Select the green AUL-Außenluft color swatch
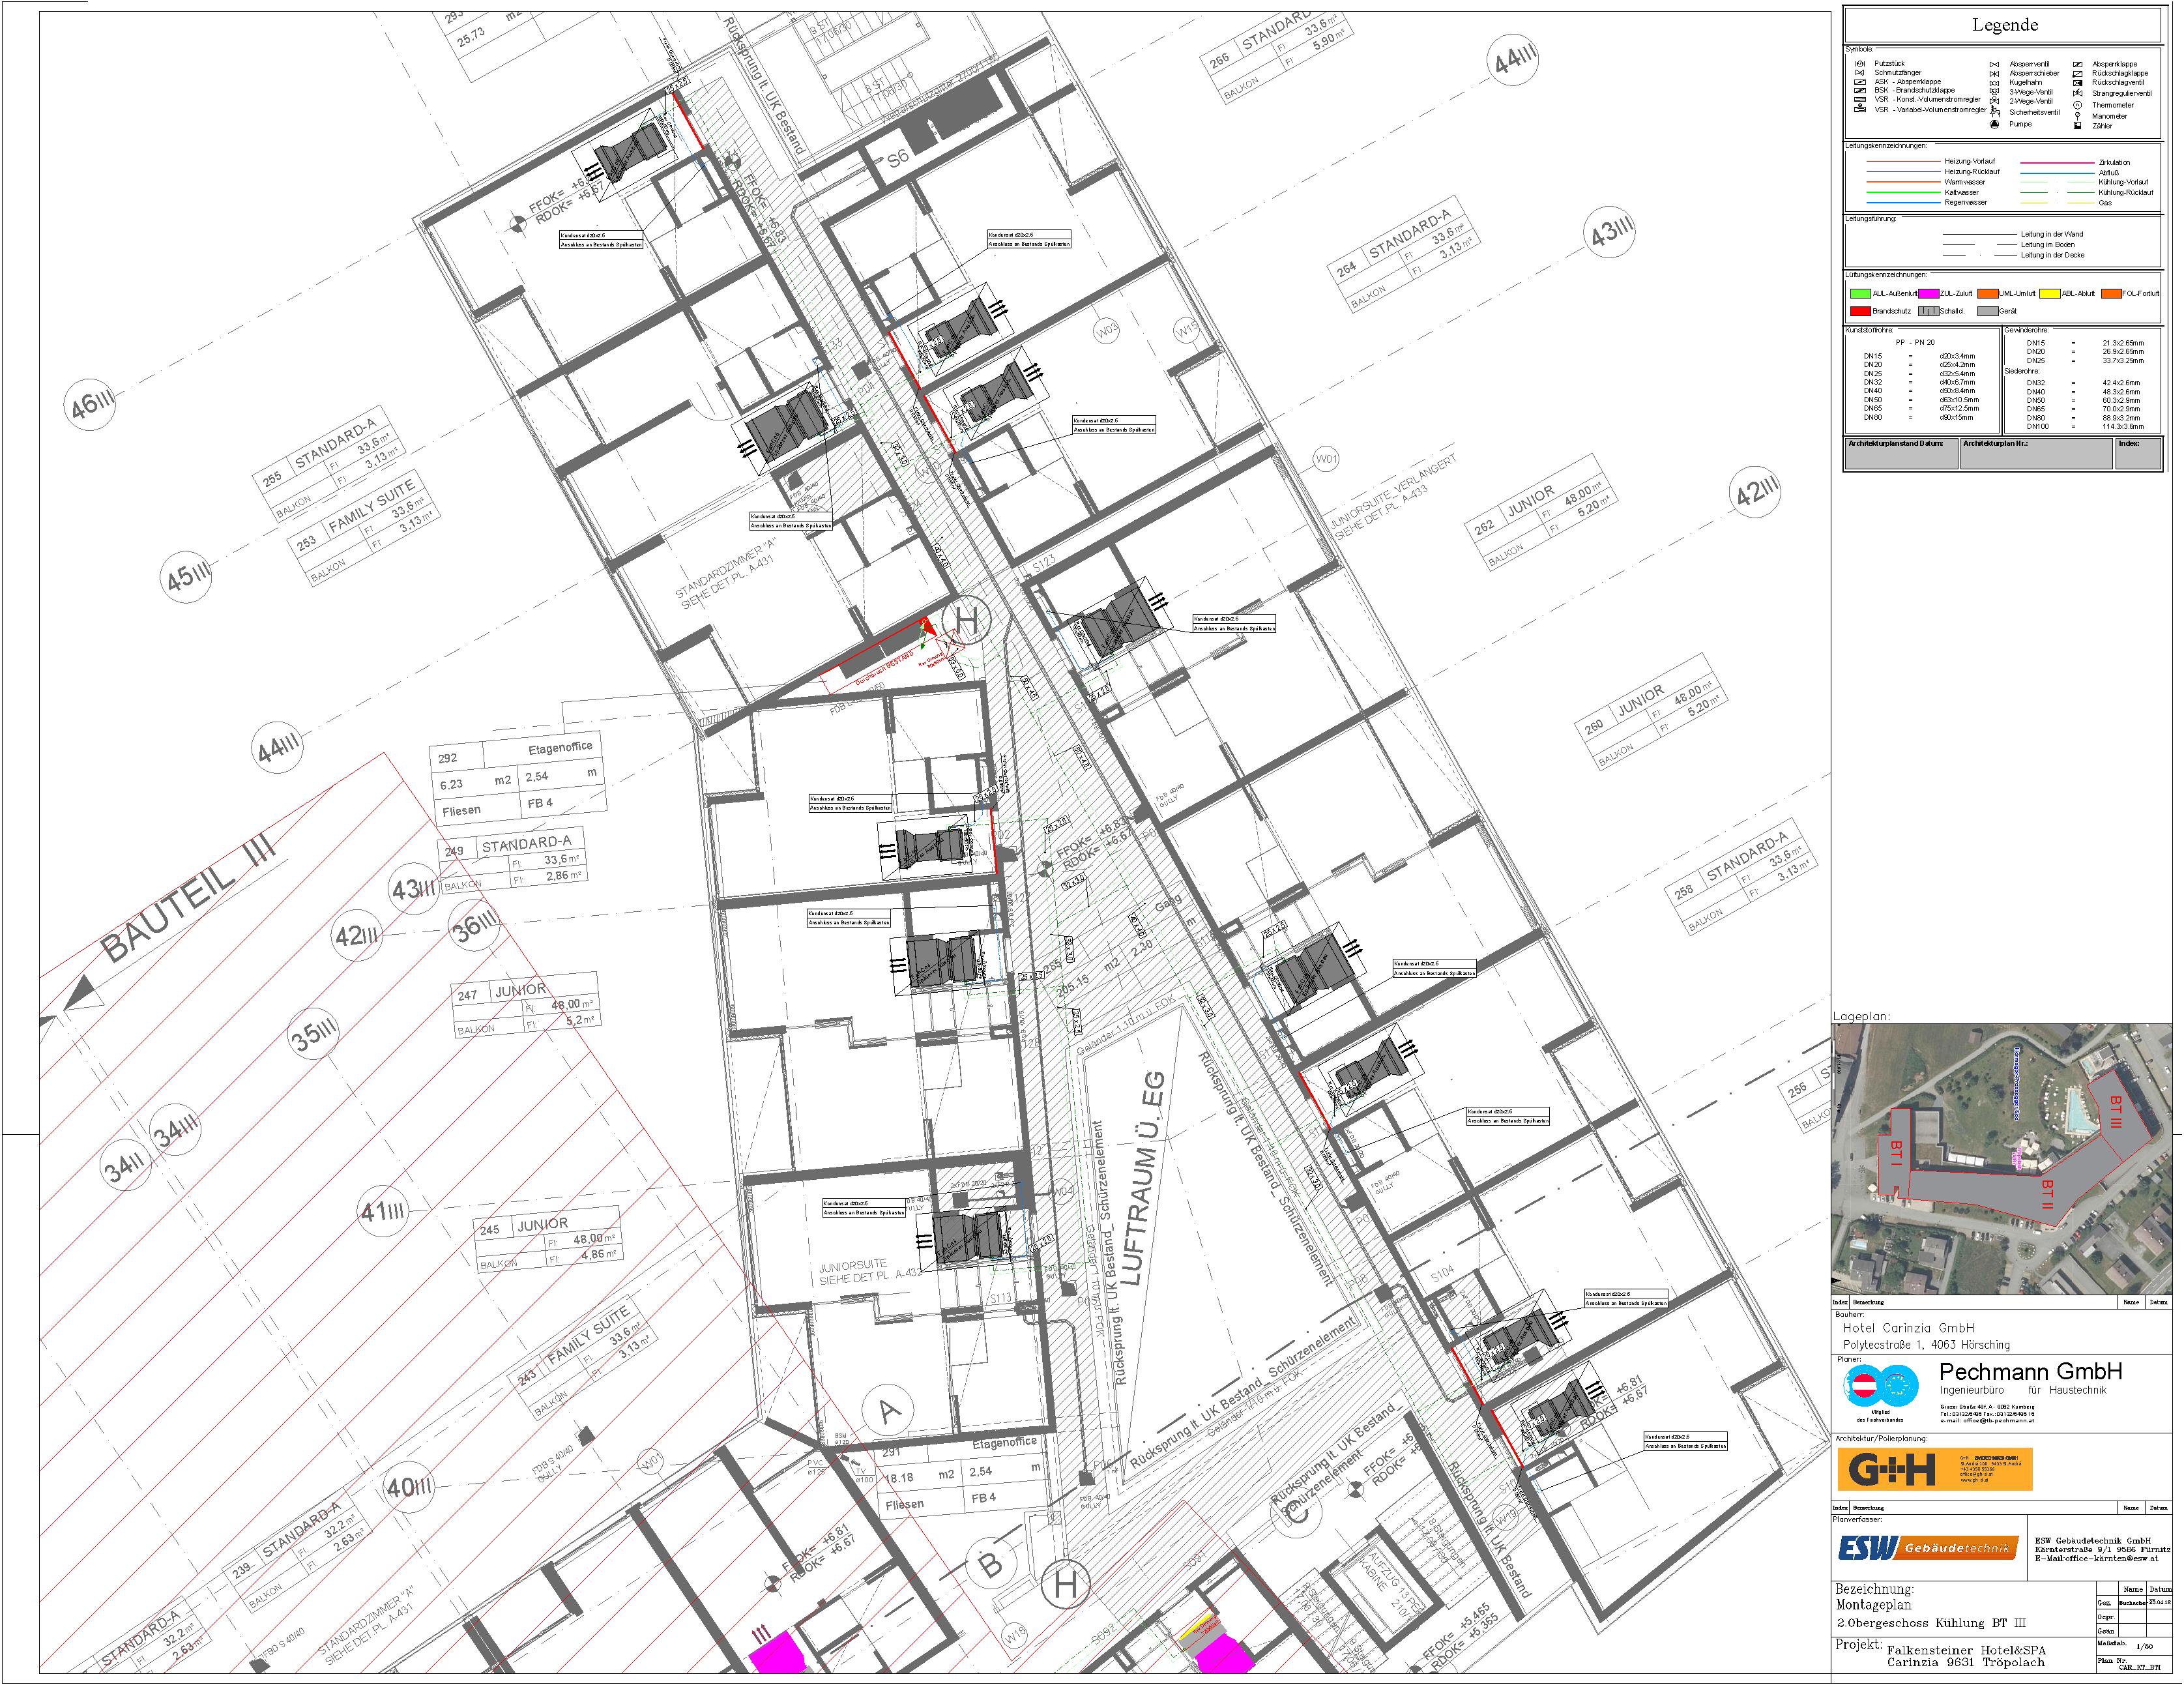 pos(1860,294)
